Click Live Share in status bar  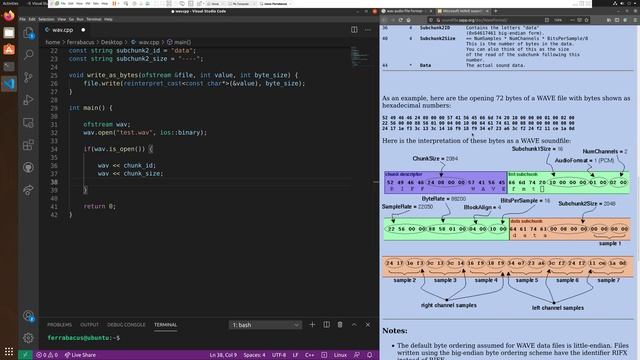pyautogui.click(x=80, y=355)
